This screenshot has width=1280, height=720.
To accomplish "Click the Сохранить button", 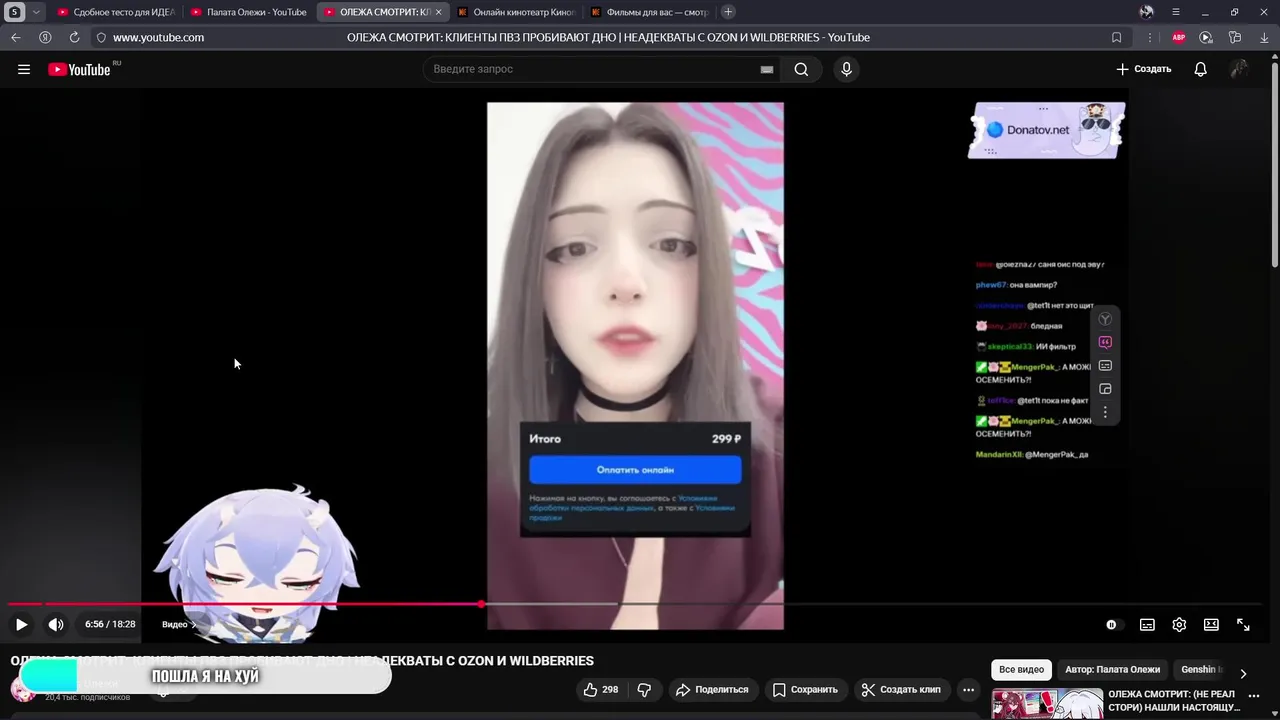I will click(805, 689).
